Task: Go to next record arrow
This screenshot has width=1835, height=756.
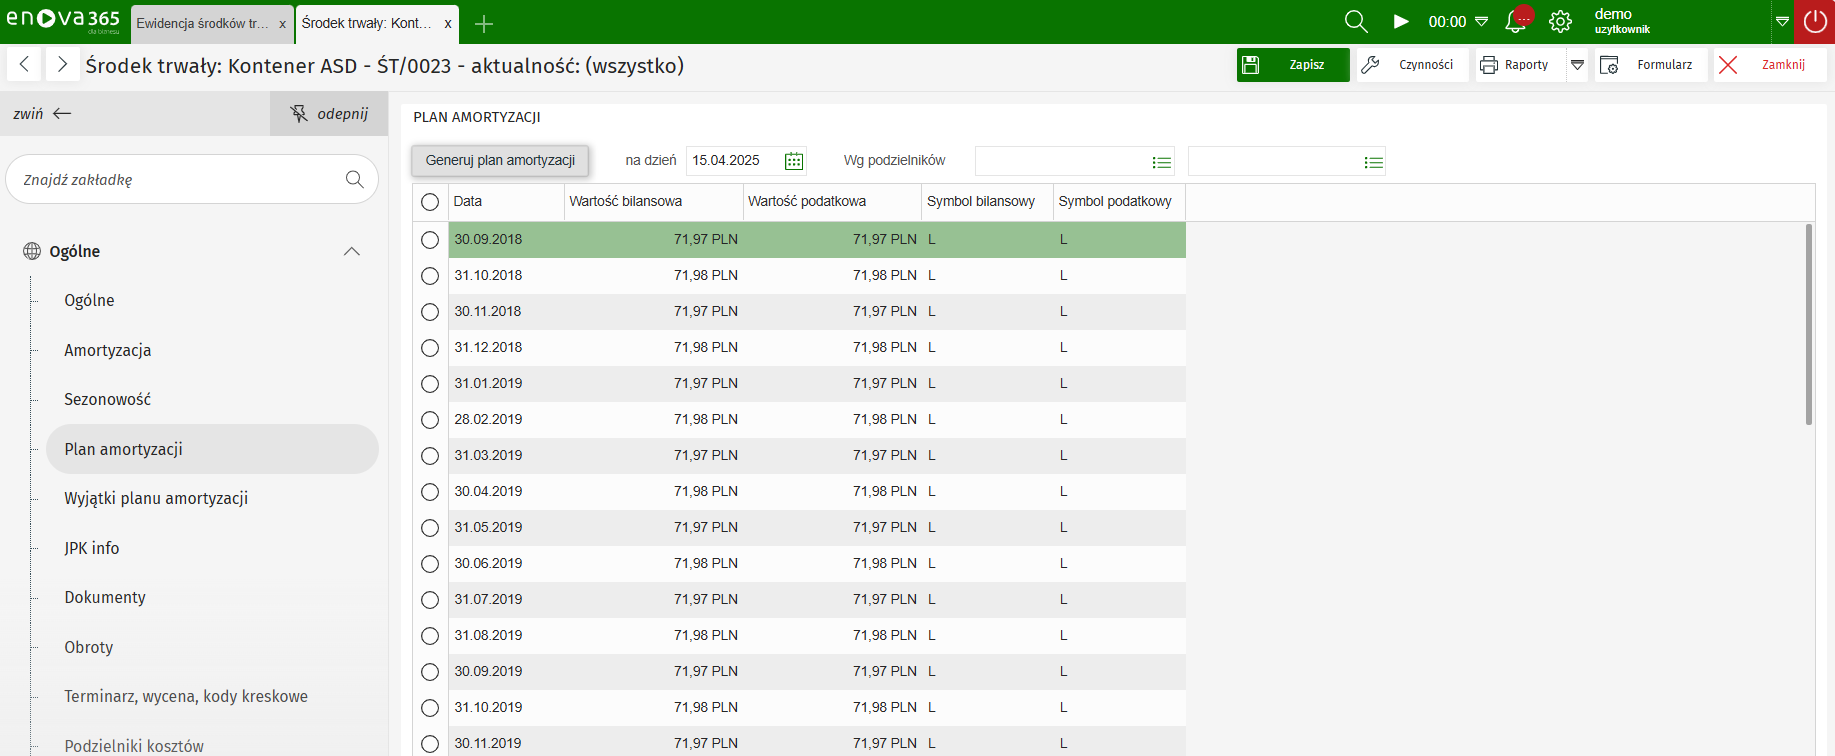Action: pos(62,65)
